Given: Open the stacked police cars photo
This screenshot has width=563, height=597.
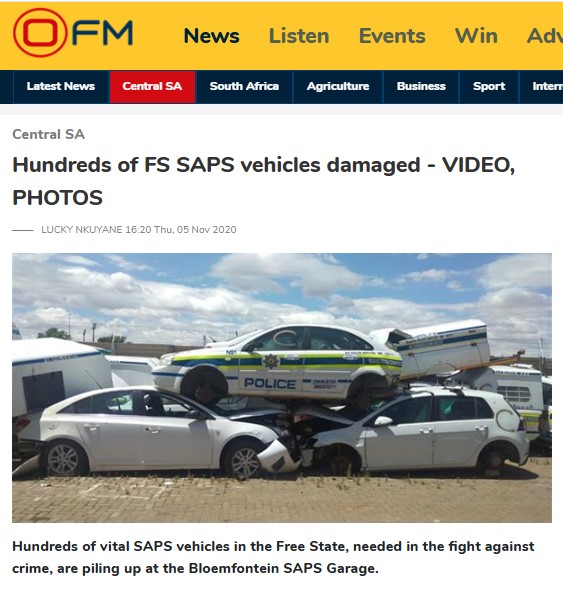Looking at the screenshot, I should [x=282, y=388].
